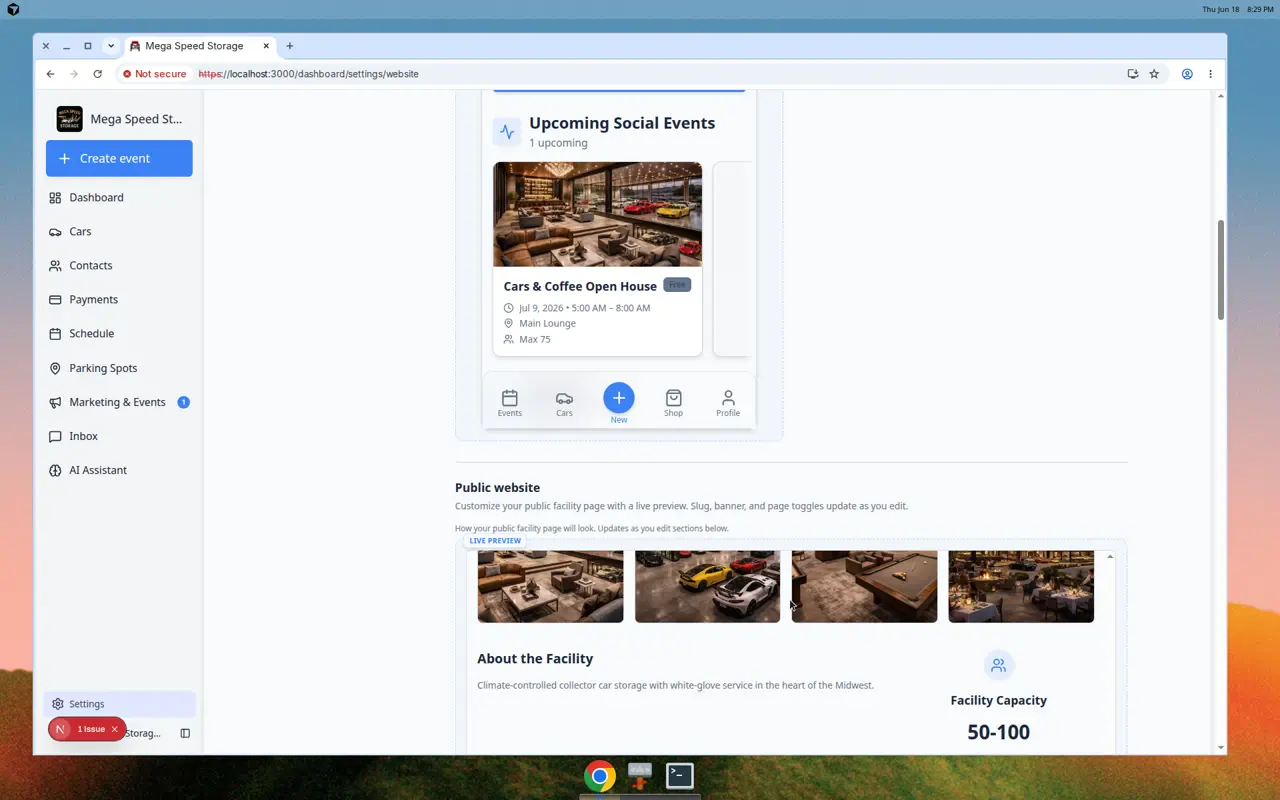
Task: Open the browser profile icon
Action: (1187, 74)
